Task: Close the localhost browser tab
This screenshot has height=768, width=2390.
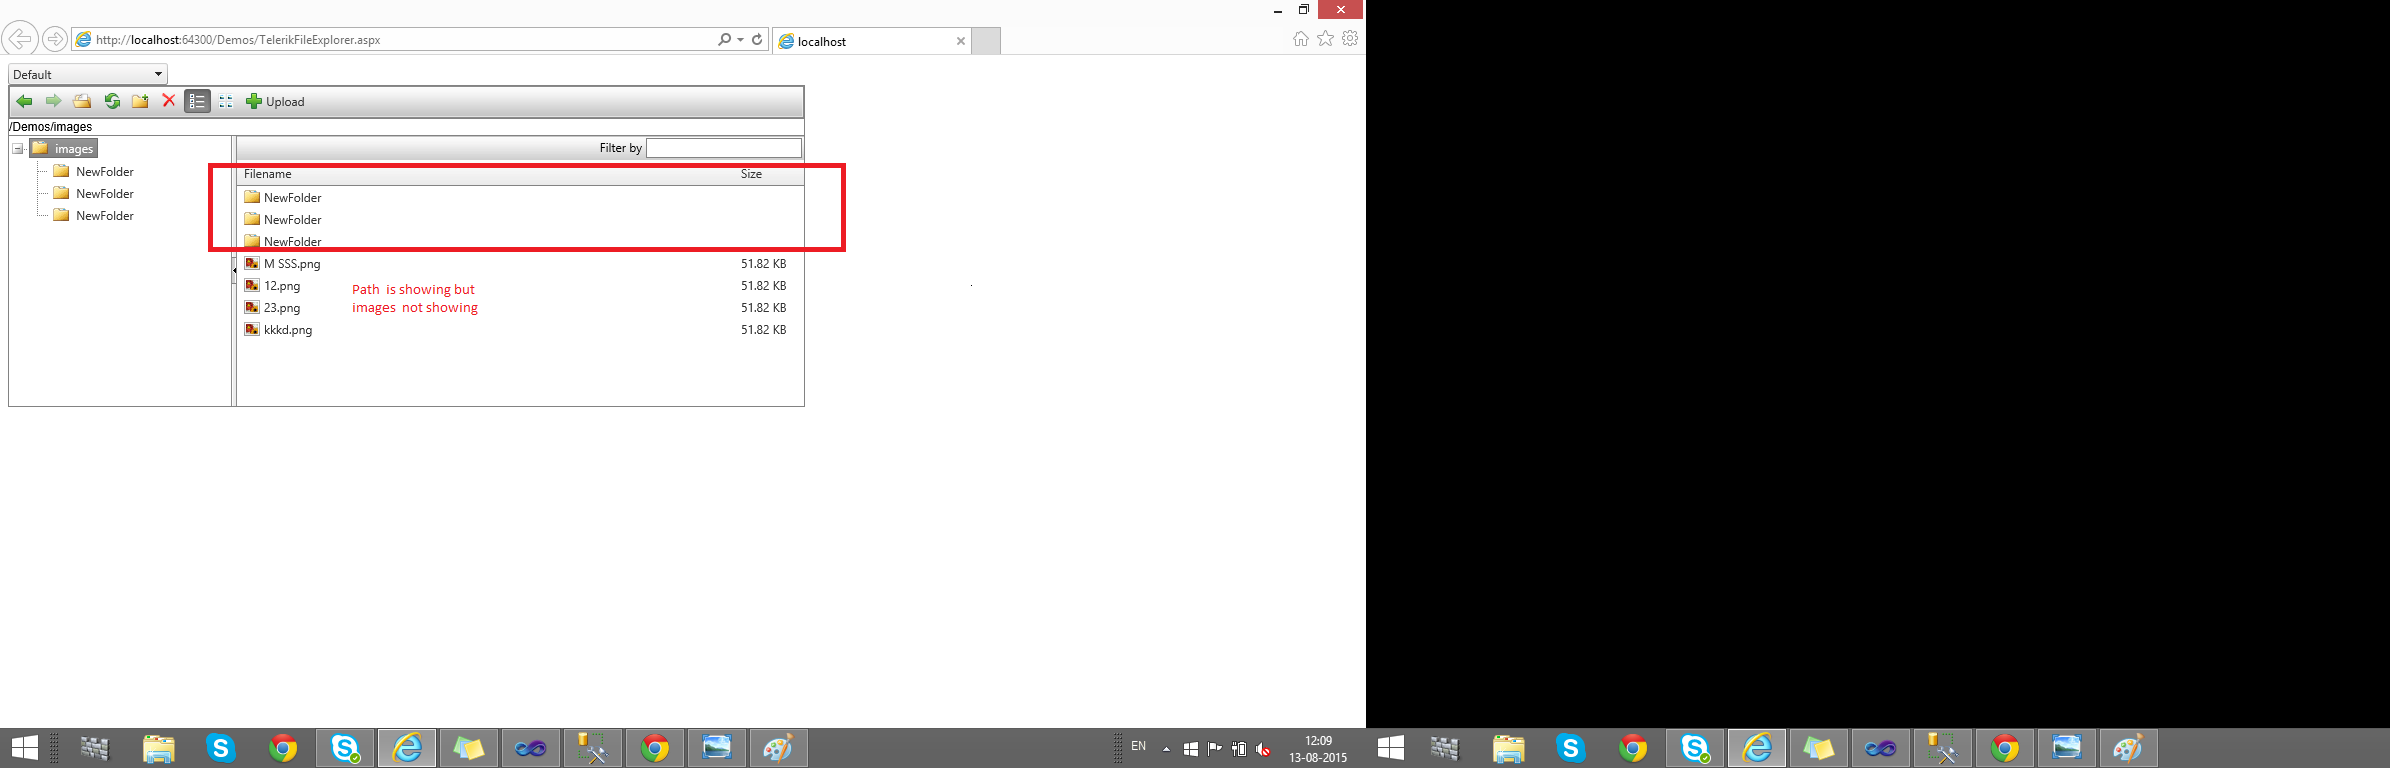Action: coord(961,41)
